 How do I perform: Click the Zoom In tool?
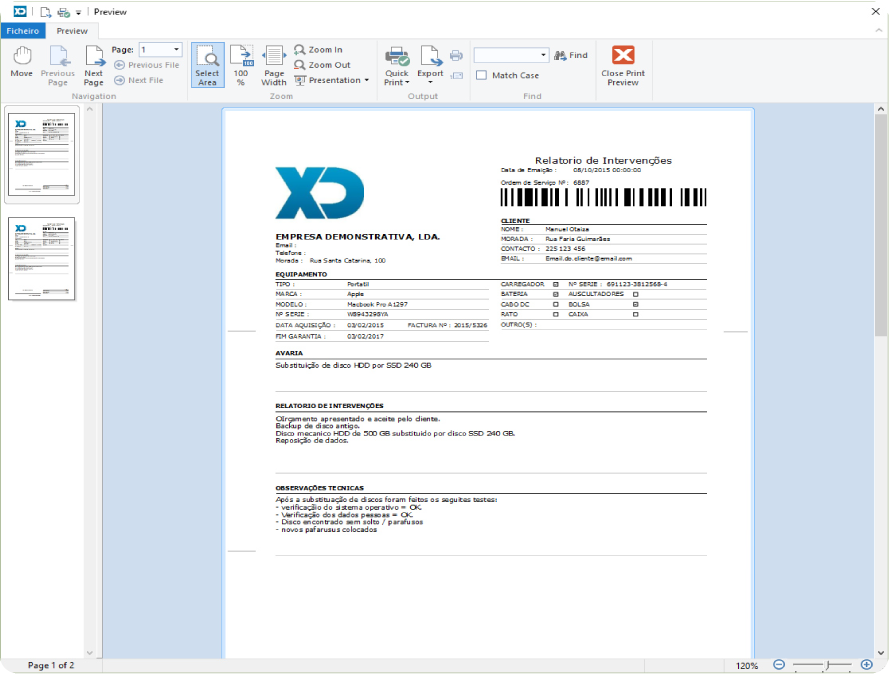pyautogui.click(x=318, y=50)
